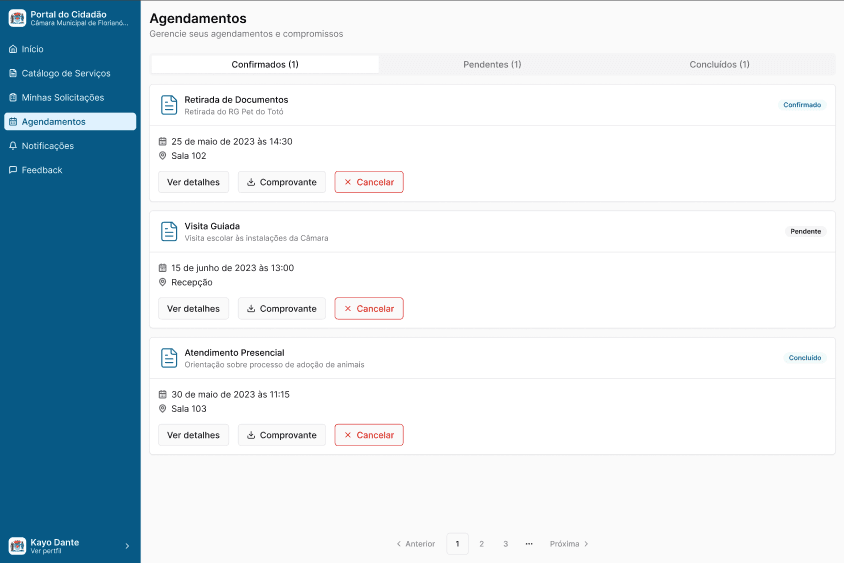Switch to the Confirmados (1) tab
Screen dimensions: 844x563
point(265,65)
